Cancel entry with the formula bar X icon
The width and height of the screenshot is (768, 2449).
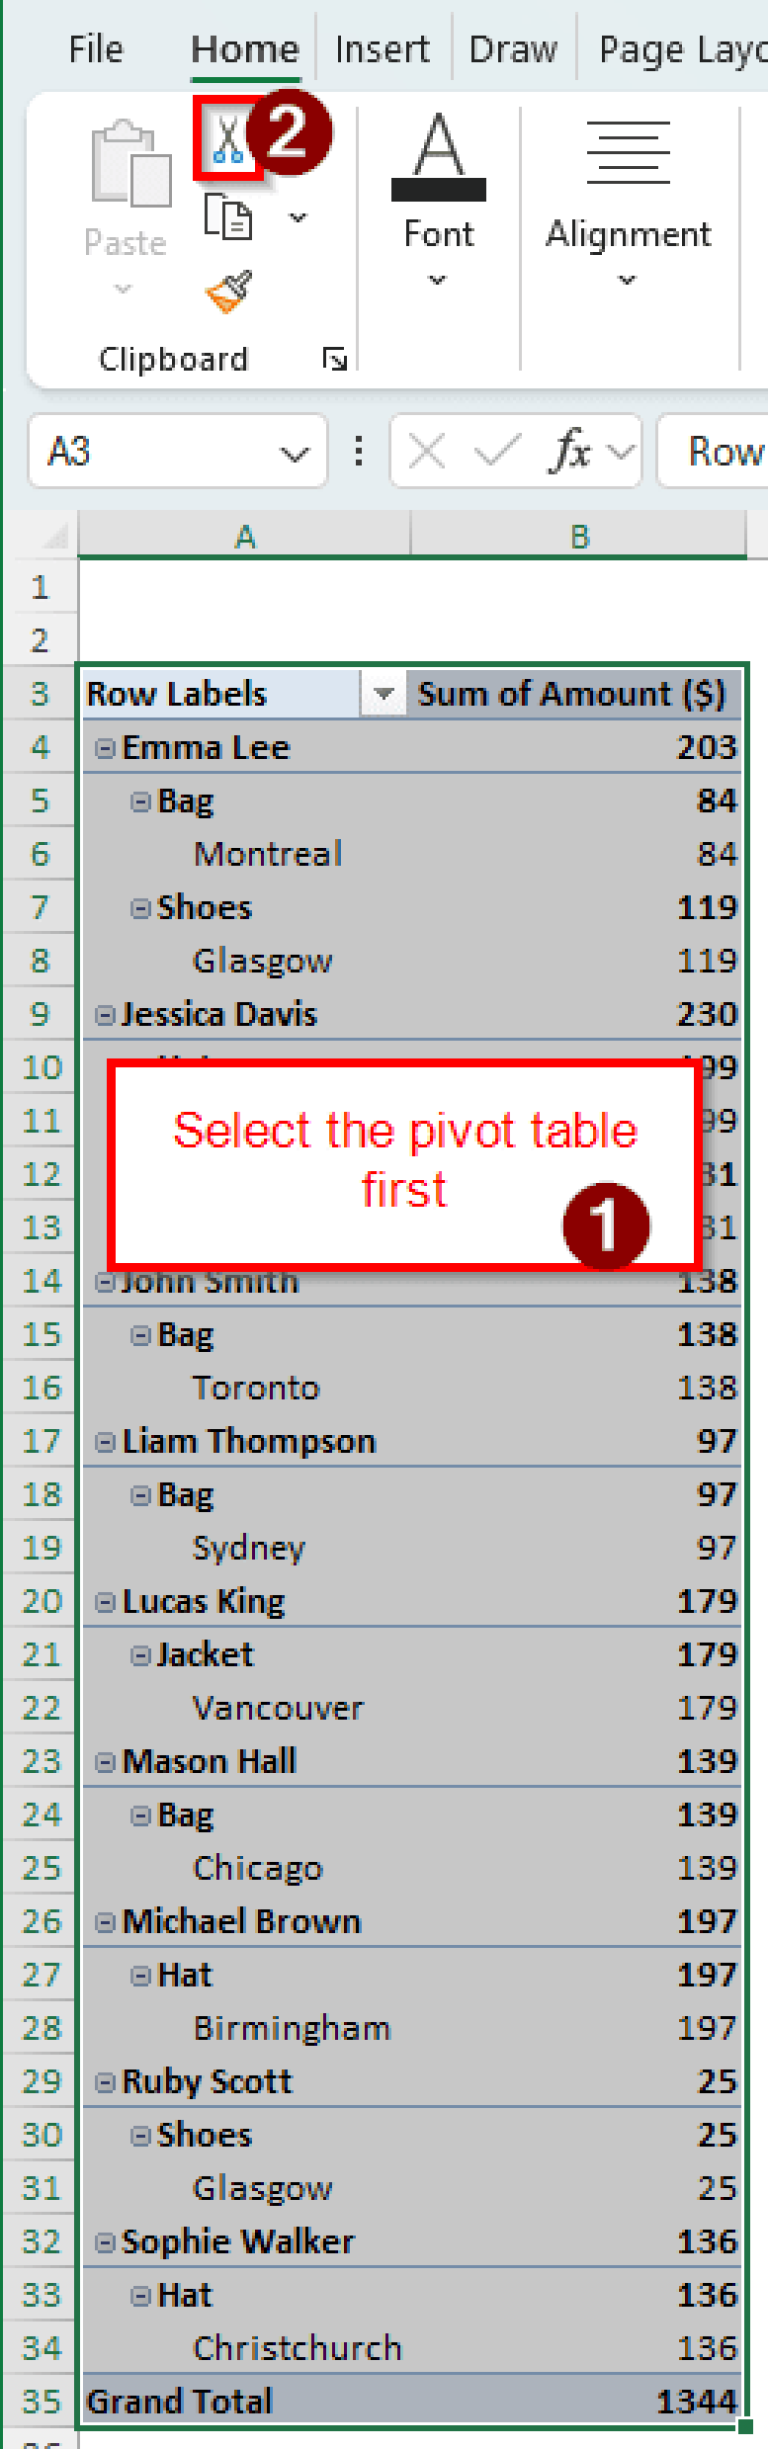[x=425, y=451]
